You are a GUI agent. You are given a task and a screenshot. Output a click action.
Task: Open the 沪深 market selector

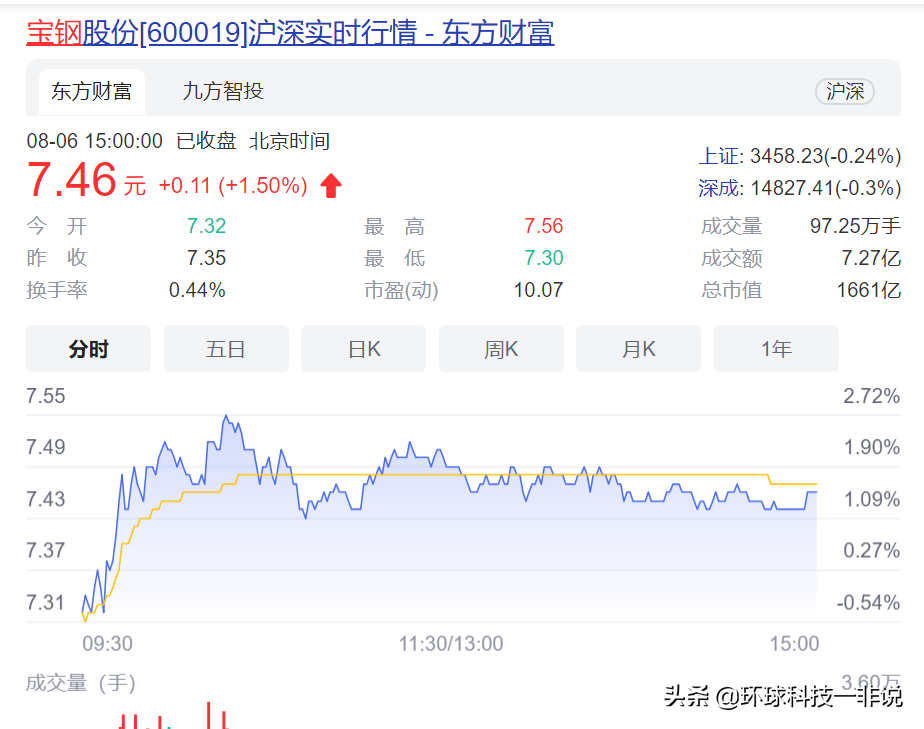click(x=845, y=91)
